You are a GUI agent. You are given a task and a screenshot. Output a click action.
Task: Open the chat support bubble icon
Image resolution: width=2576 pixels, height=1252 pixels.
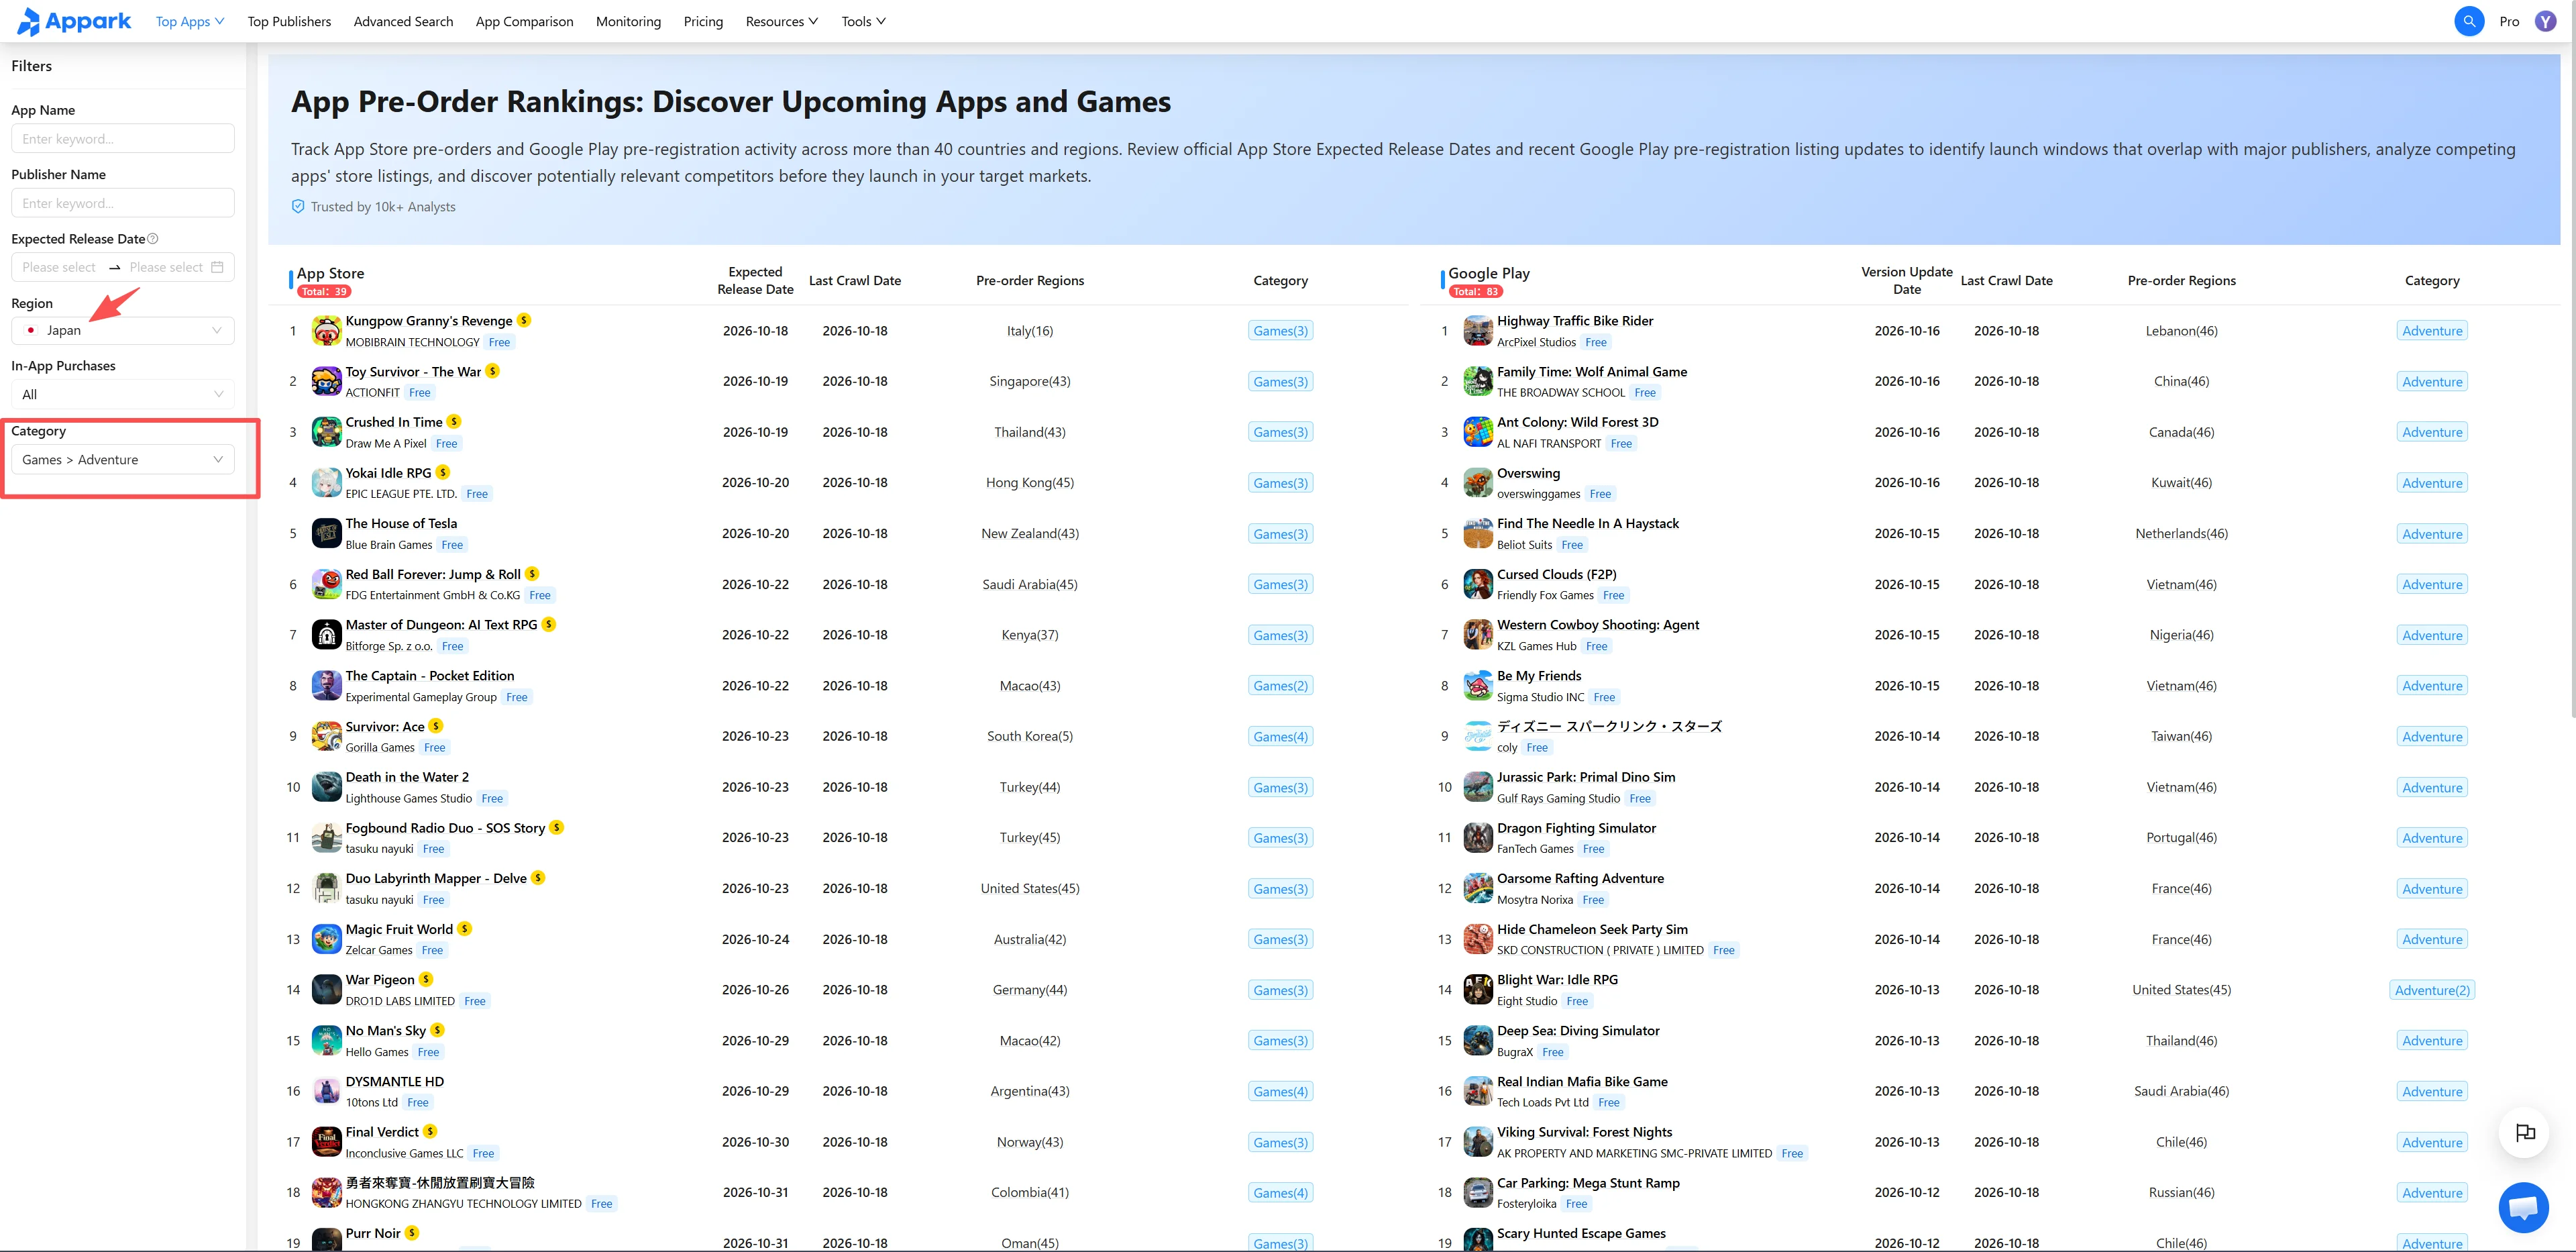coord(2523,1208)
